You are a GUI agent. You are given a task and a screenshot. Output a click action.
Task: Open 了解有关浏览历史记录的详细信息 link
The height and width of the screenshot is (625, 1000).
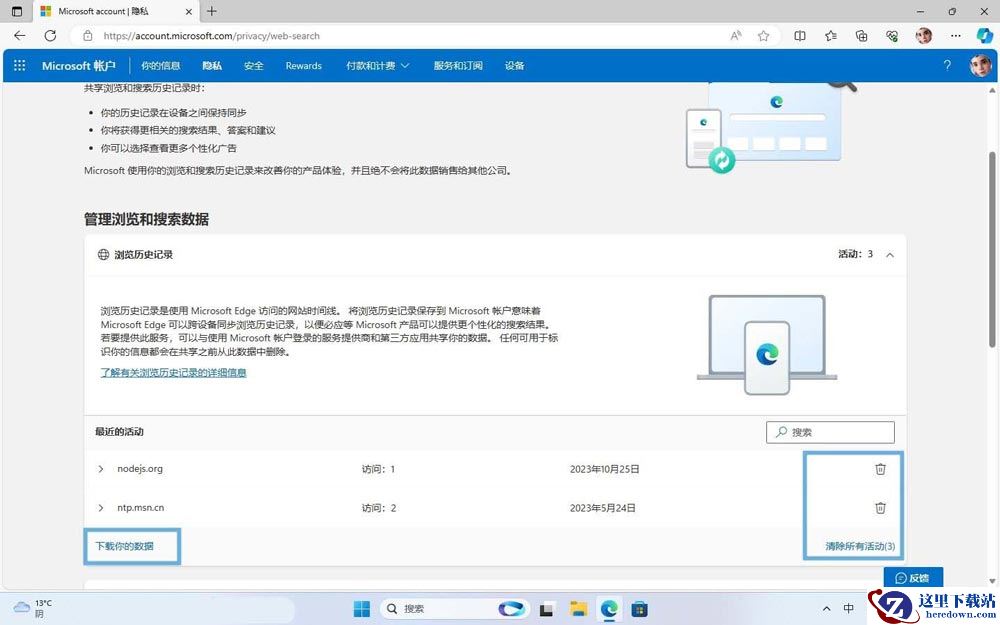[173, 372]
